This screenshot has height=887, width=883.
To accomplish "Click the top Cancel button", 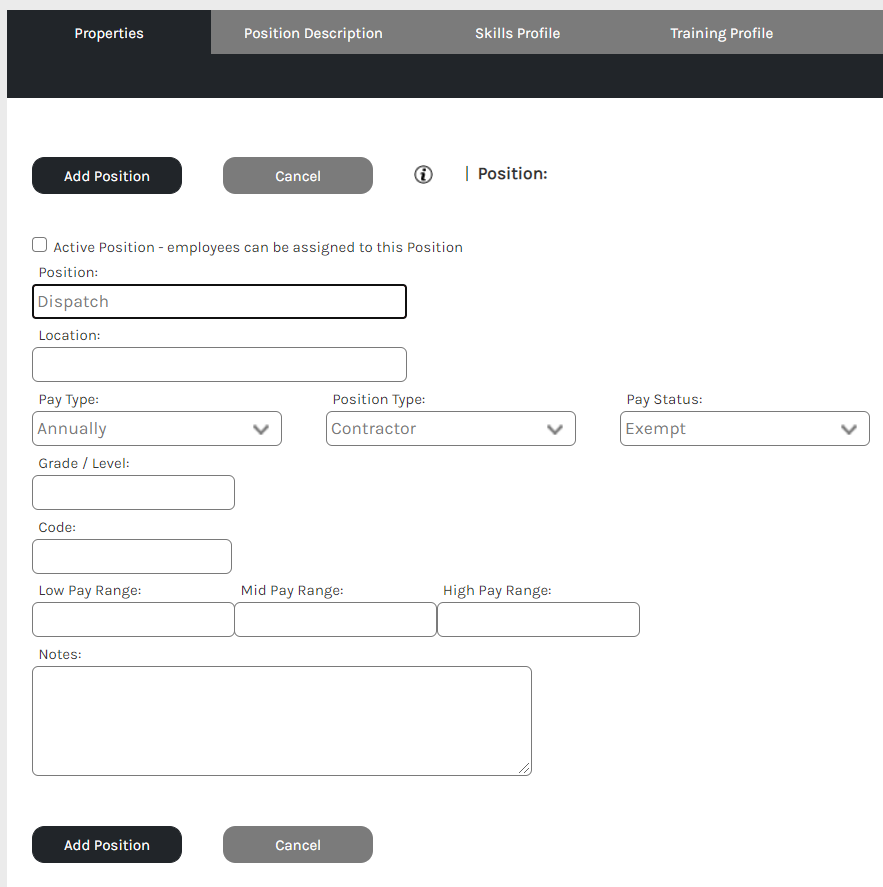I will (x=298, y=176).
